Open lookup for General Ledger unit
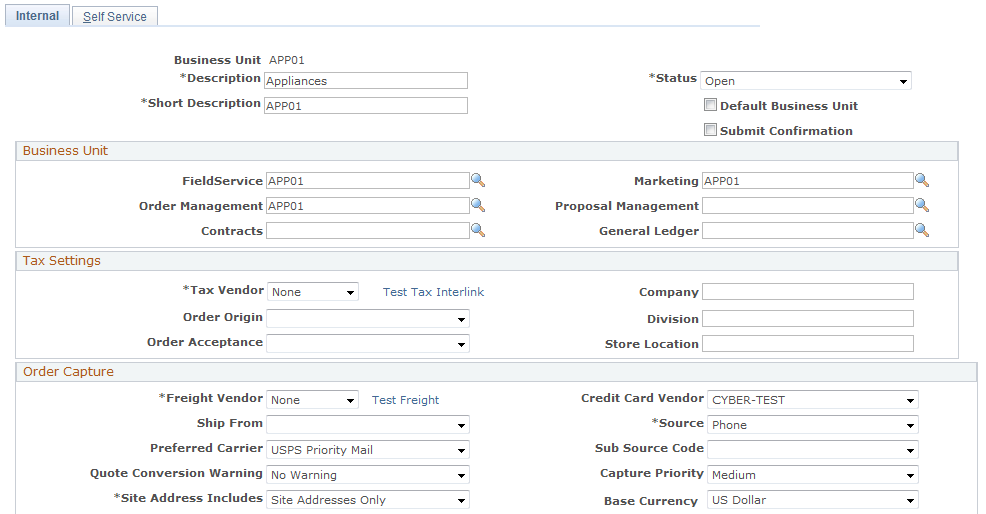 tap(922, 230)
